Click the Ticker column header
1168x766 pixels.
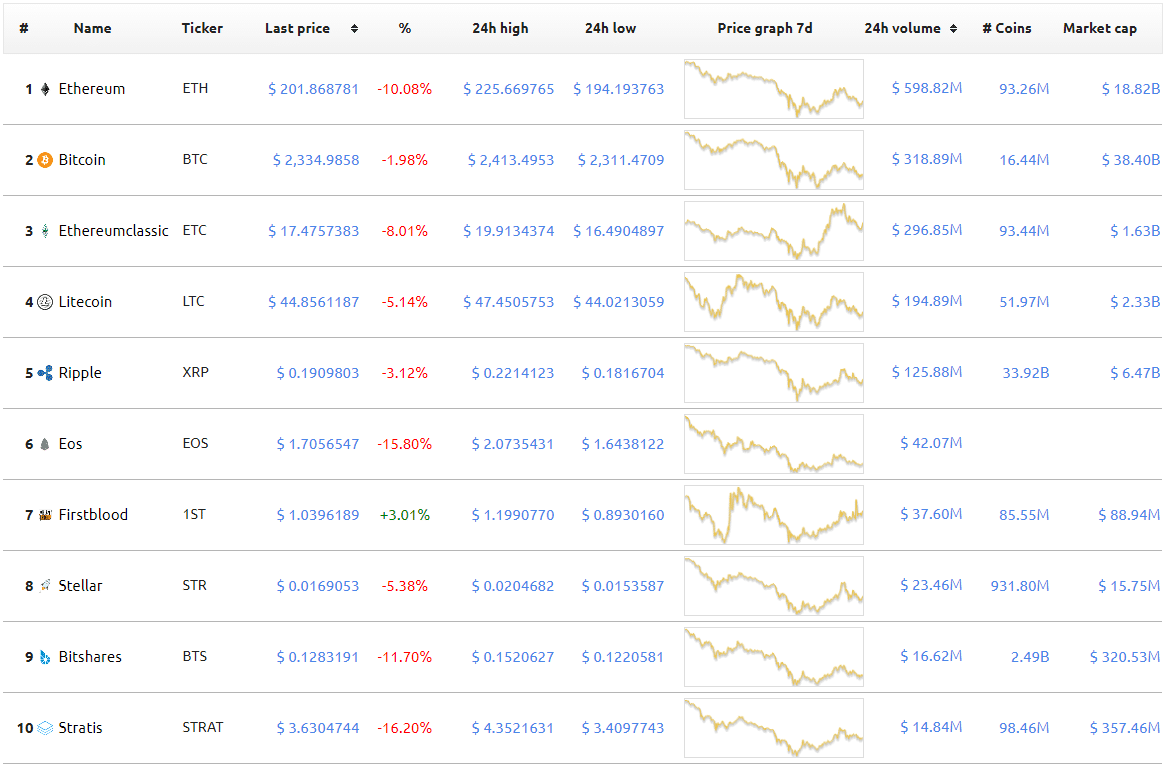pyautogui.click(x=202, y=28)
